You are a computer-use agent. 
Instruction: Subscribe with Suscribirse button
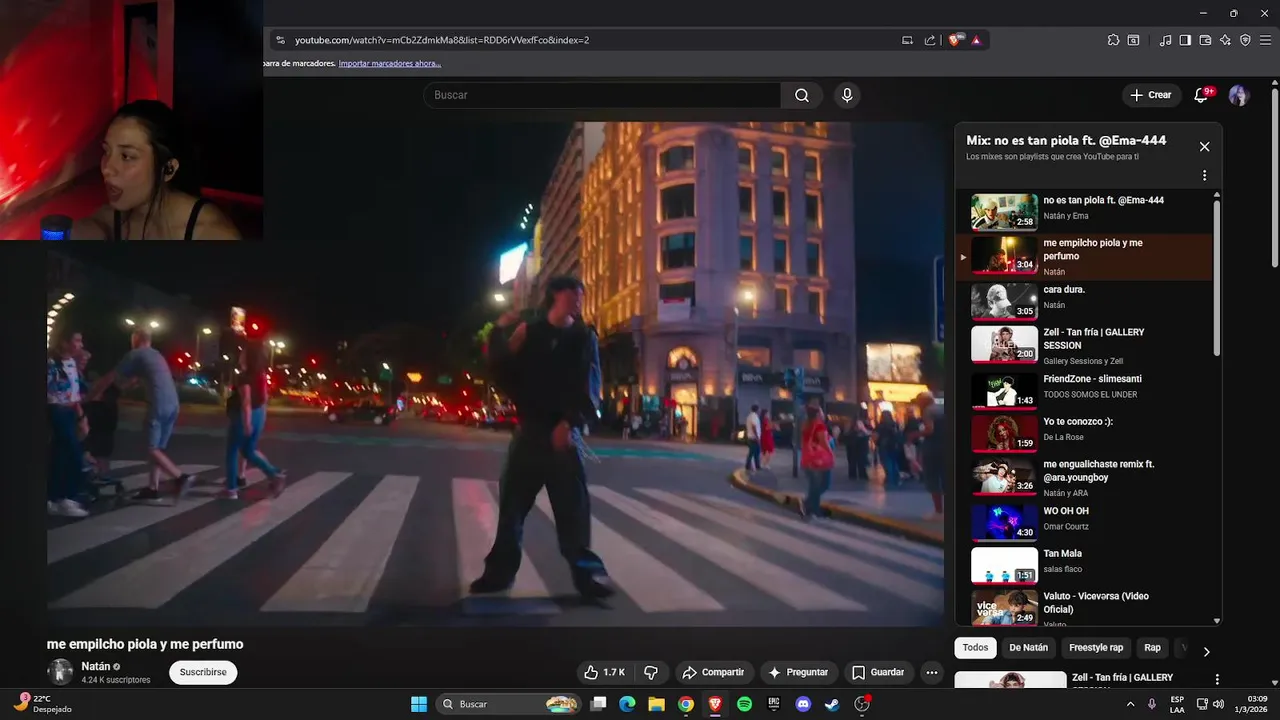tap(203, 672)
